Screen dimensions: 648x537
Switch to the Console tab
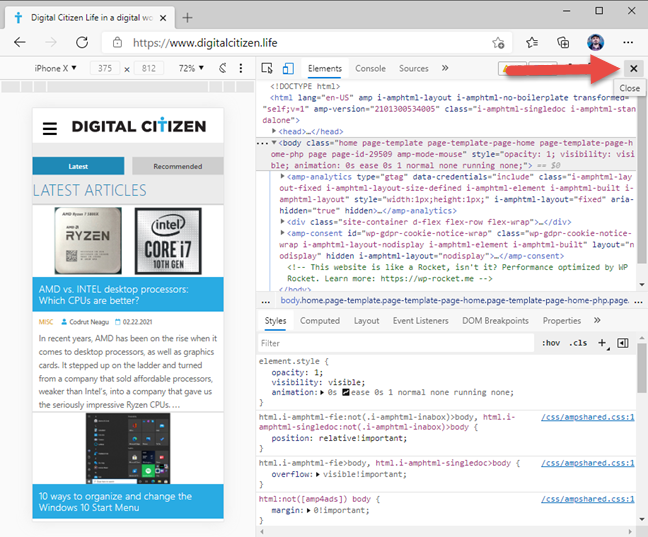370,69
